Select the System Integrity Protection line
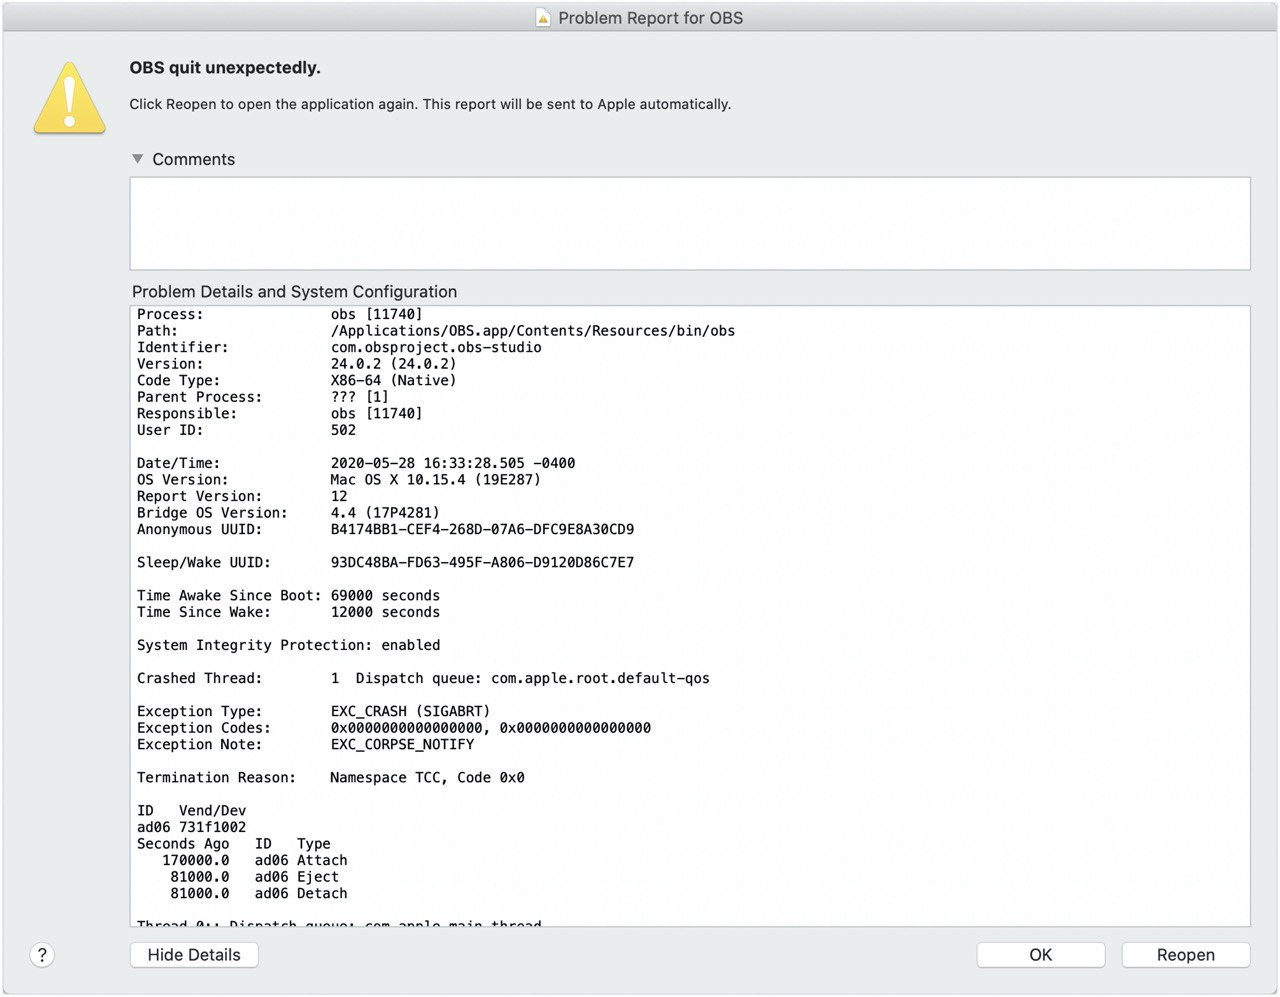Screen dimensions: 1280x997 (288, 645)
